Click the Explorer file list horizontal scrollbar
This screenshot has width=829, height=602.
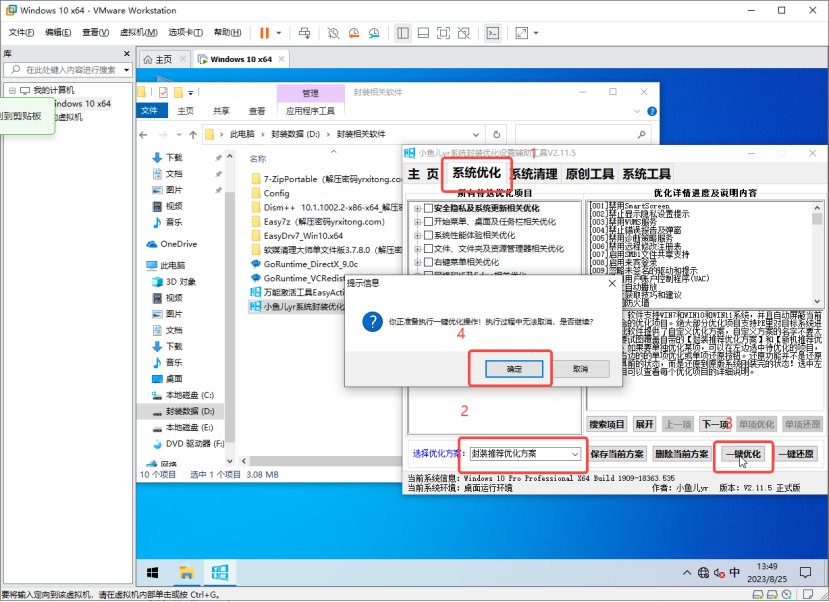pos(326,461)
